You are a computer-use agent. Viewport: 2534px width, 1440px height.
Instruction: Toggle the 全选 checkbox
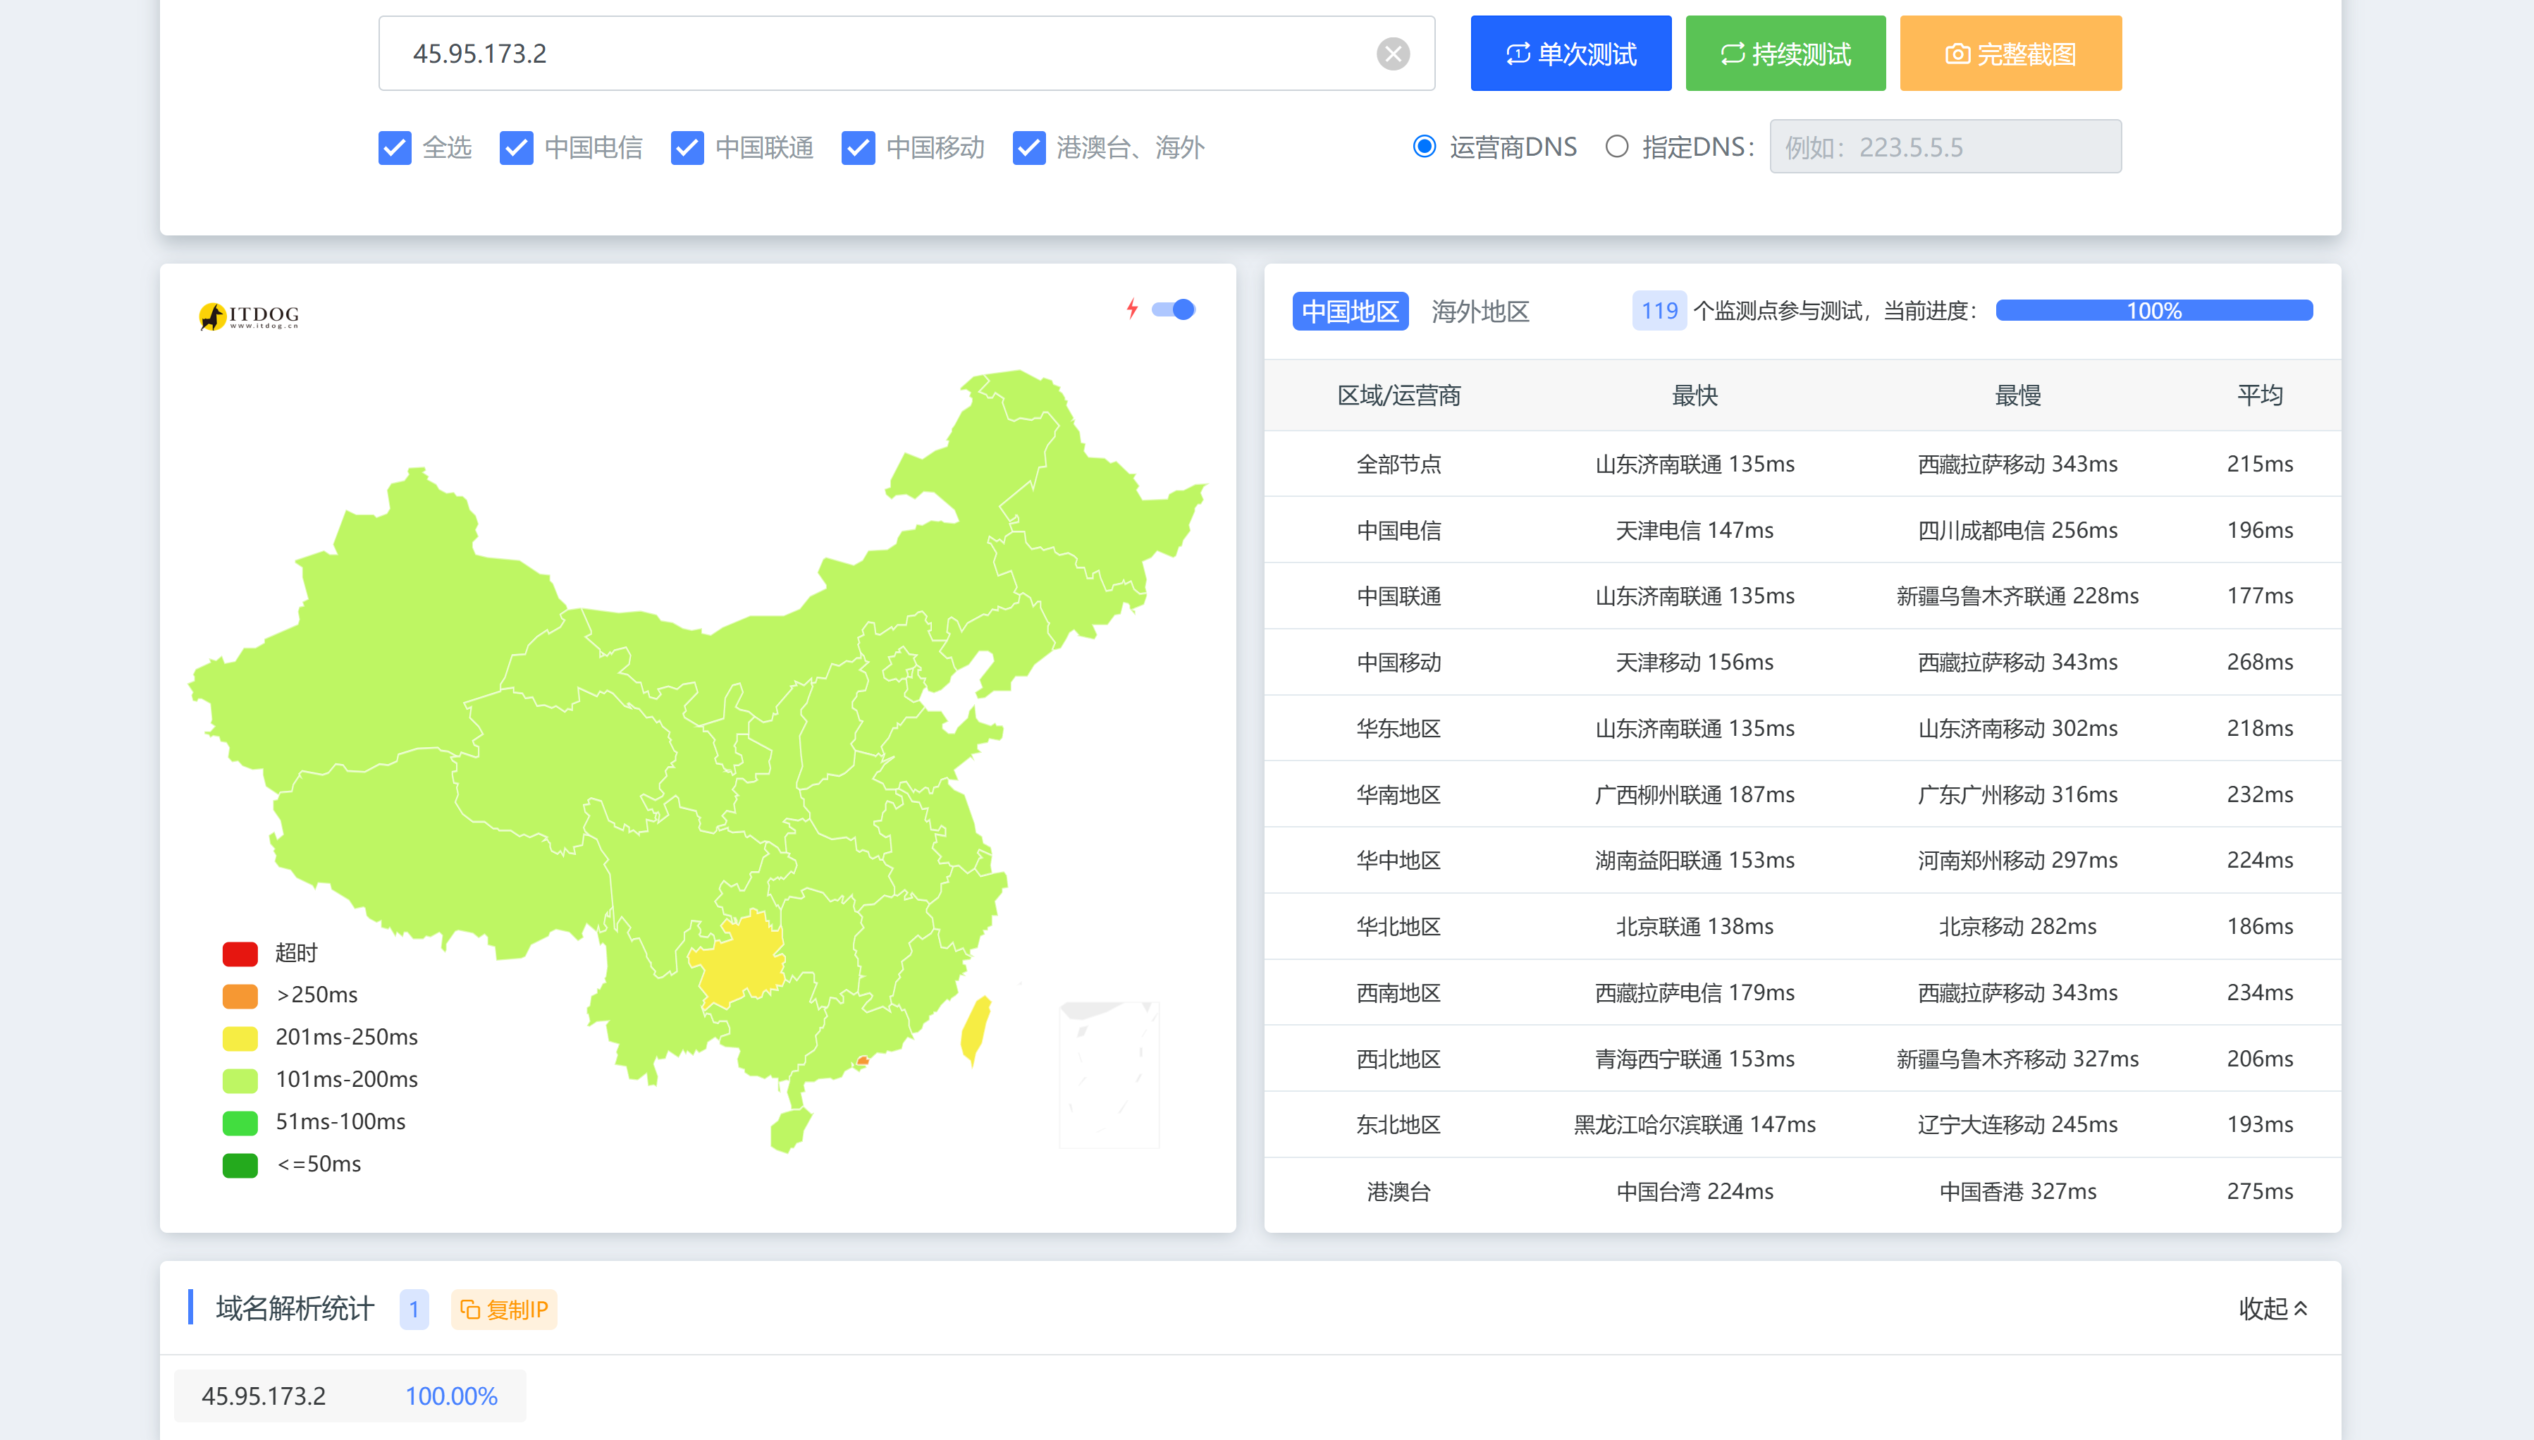tap(395, 147)
